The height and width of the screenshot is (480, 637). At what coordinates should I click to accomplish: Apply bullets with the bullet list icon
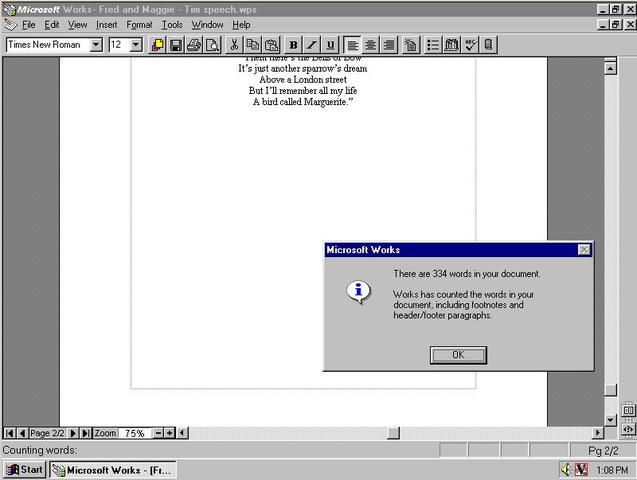[433, 45]
